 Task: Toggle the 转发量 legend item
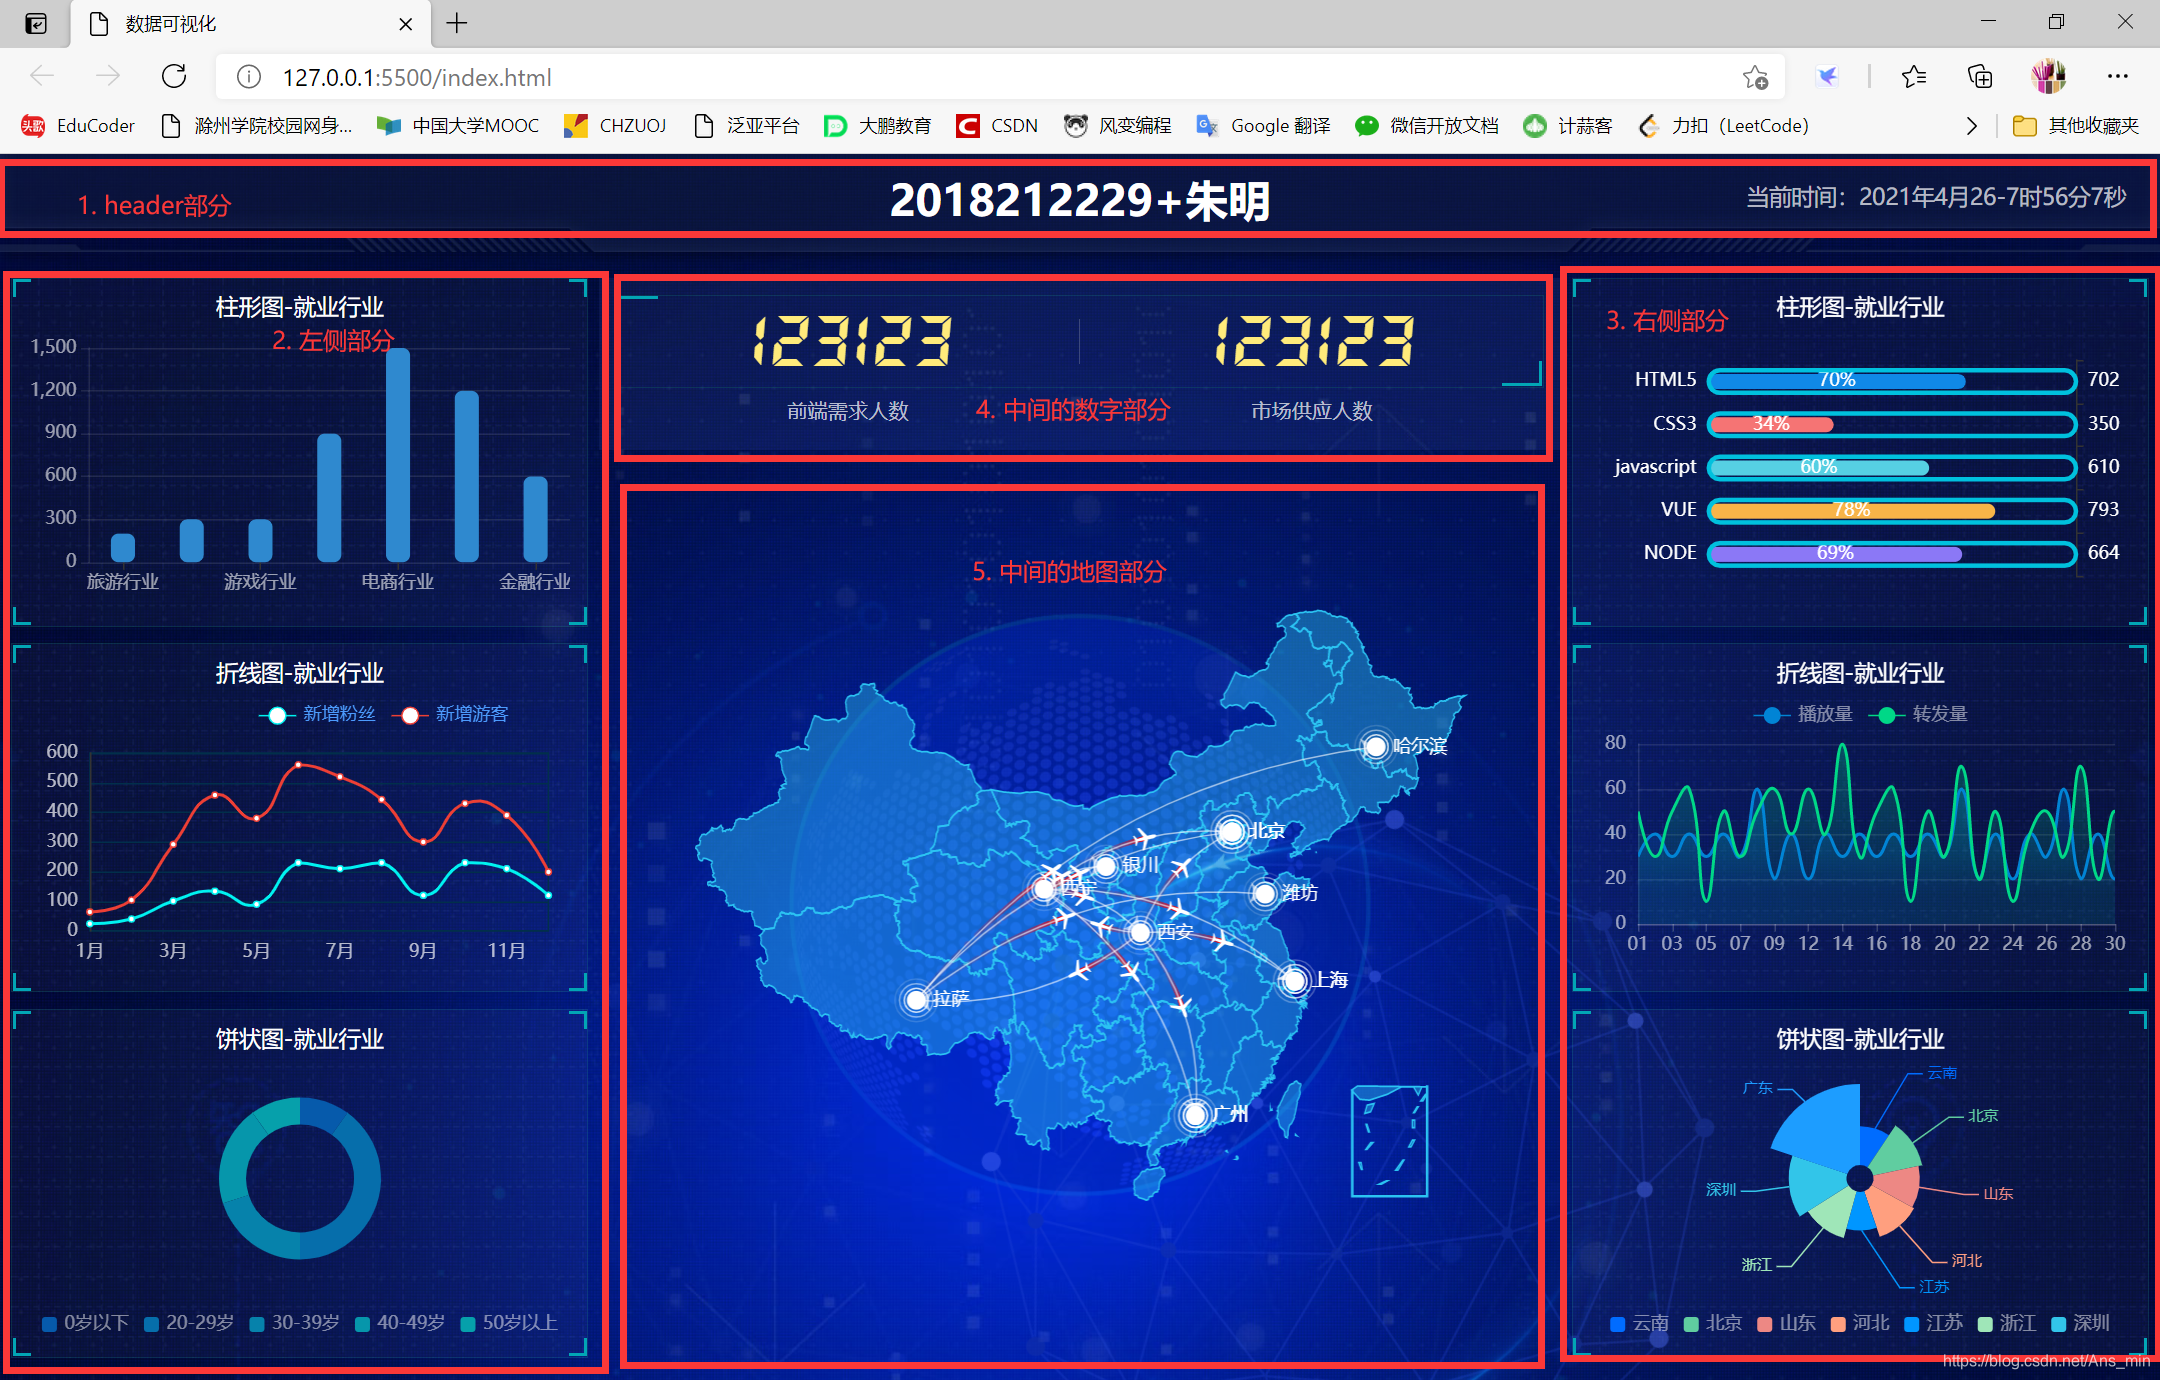pos(1918,714)
